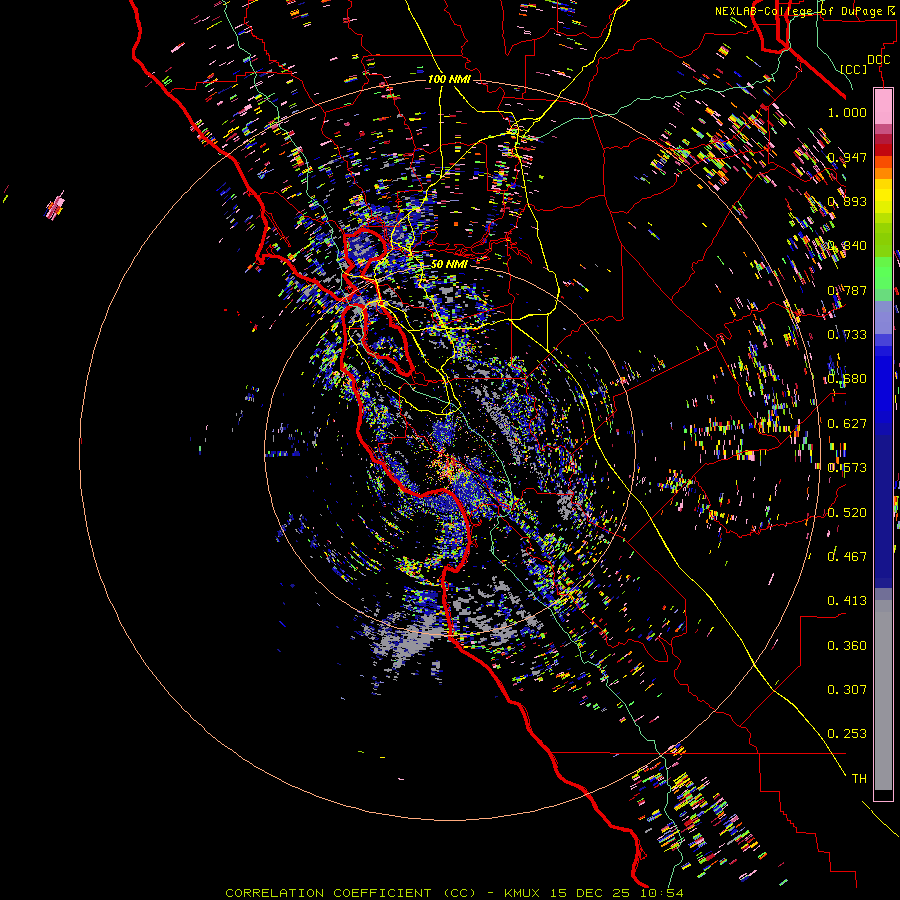
Task: Click the "TH" threshold label
Action: click(859, 779)
